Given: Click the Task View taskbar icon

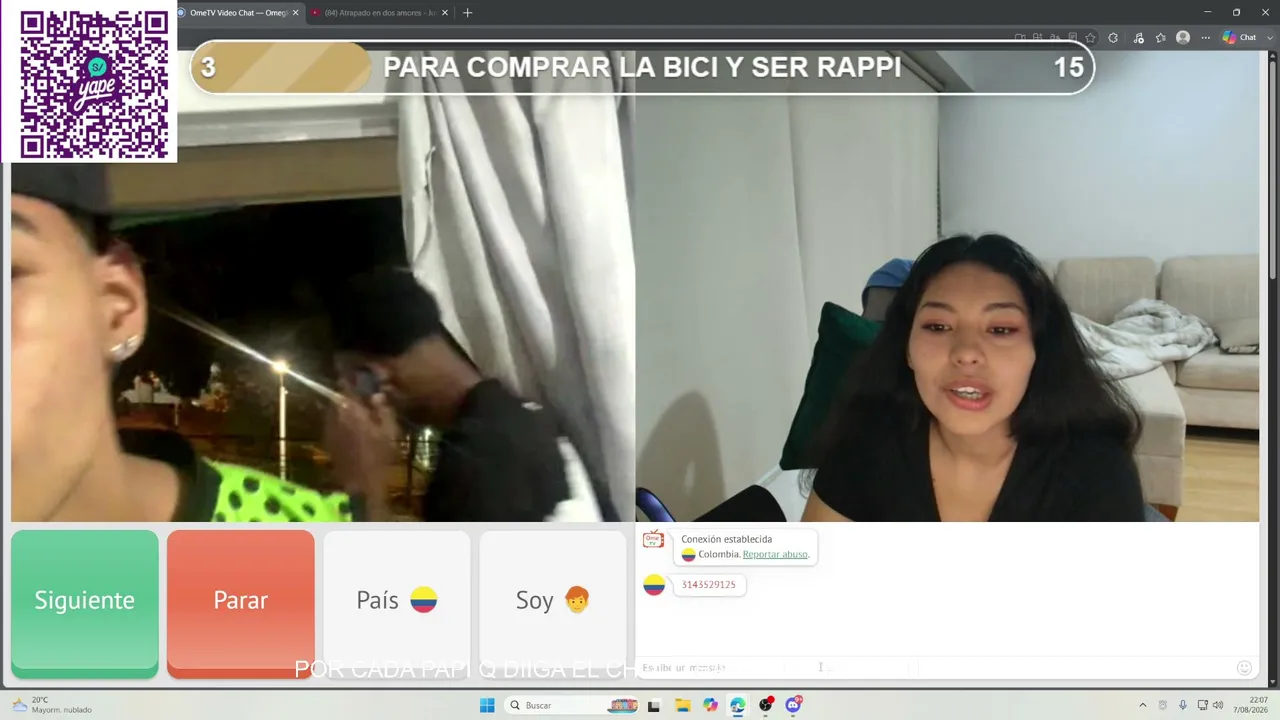Looking at the screenshot, I should pyautogui.click(x=654, y=705).
